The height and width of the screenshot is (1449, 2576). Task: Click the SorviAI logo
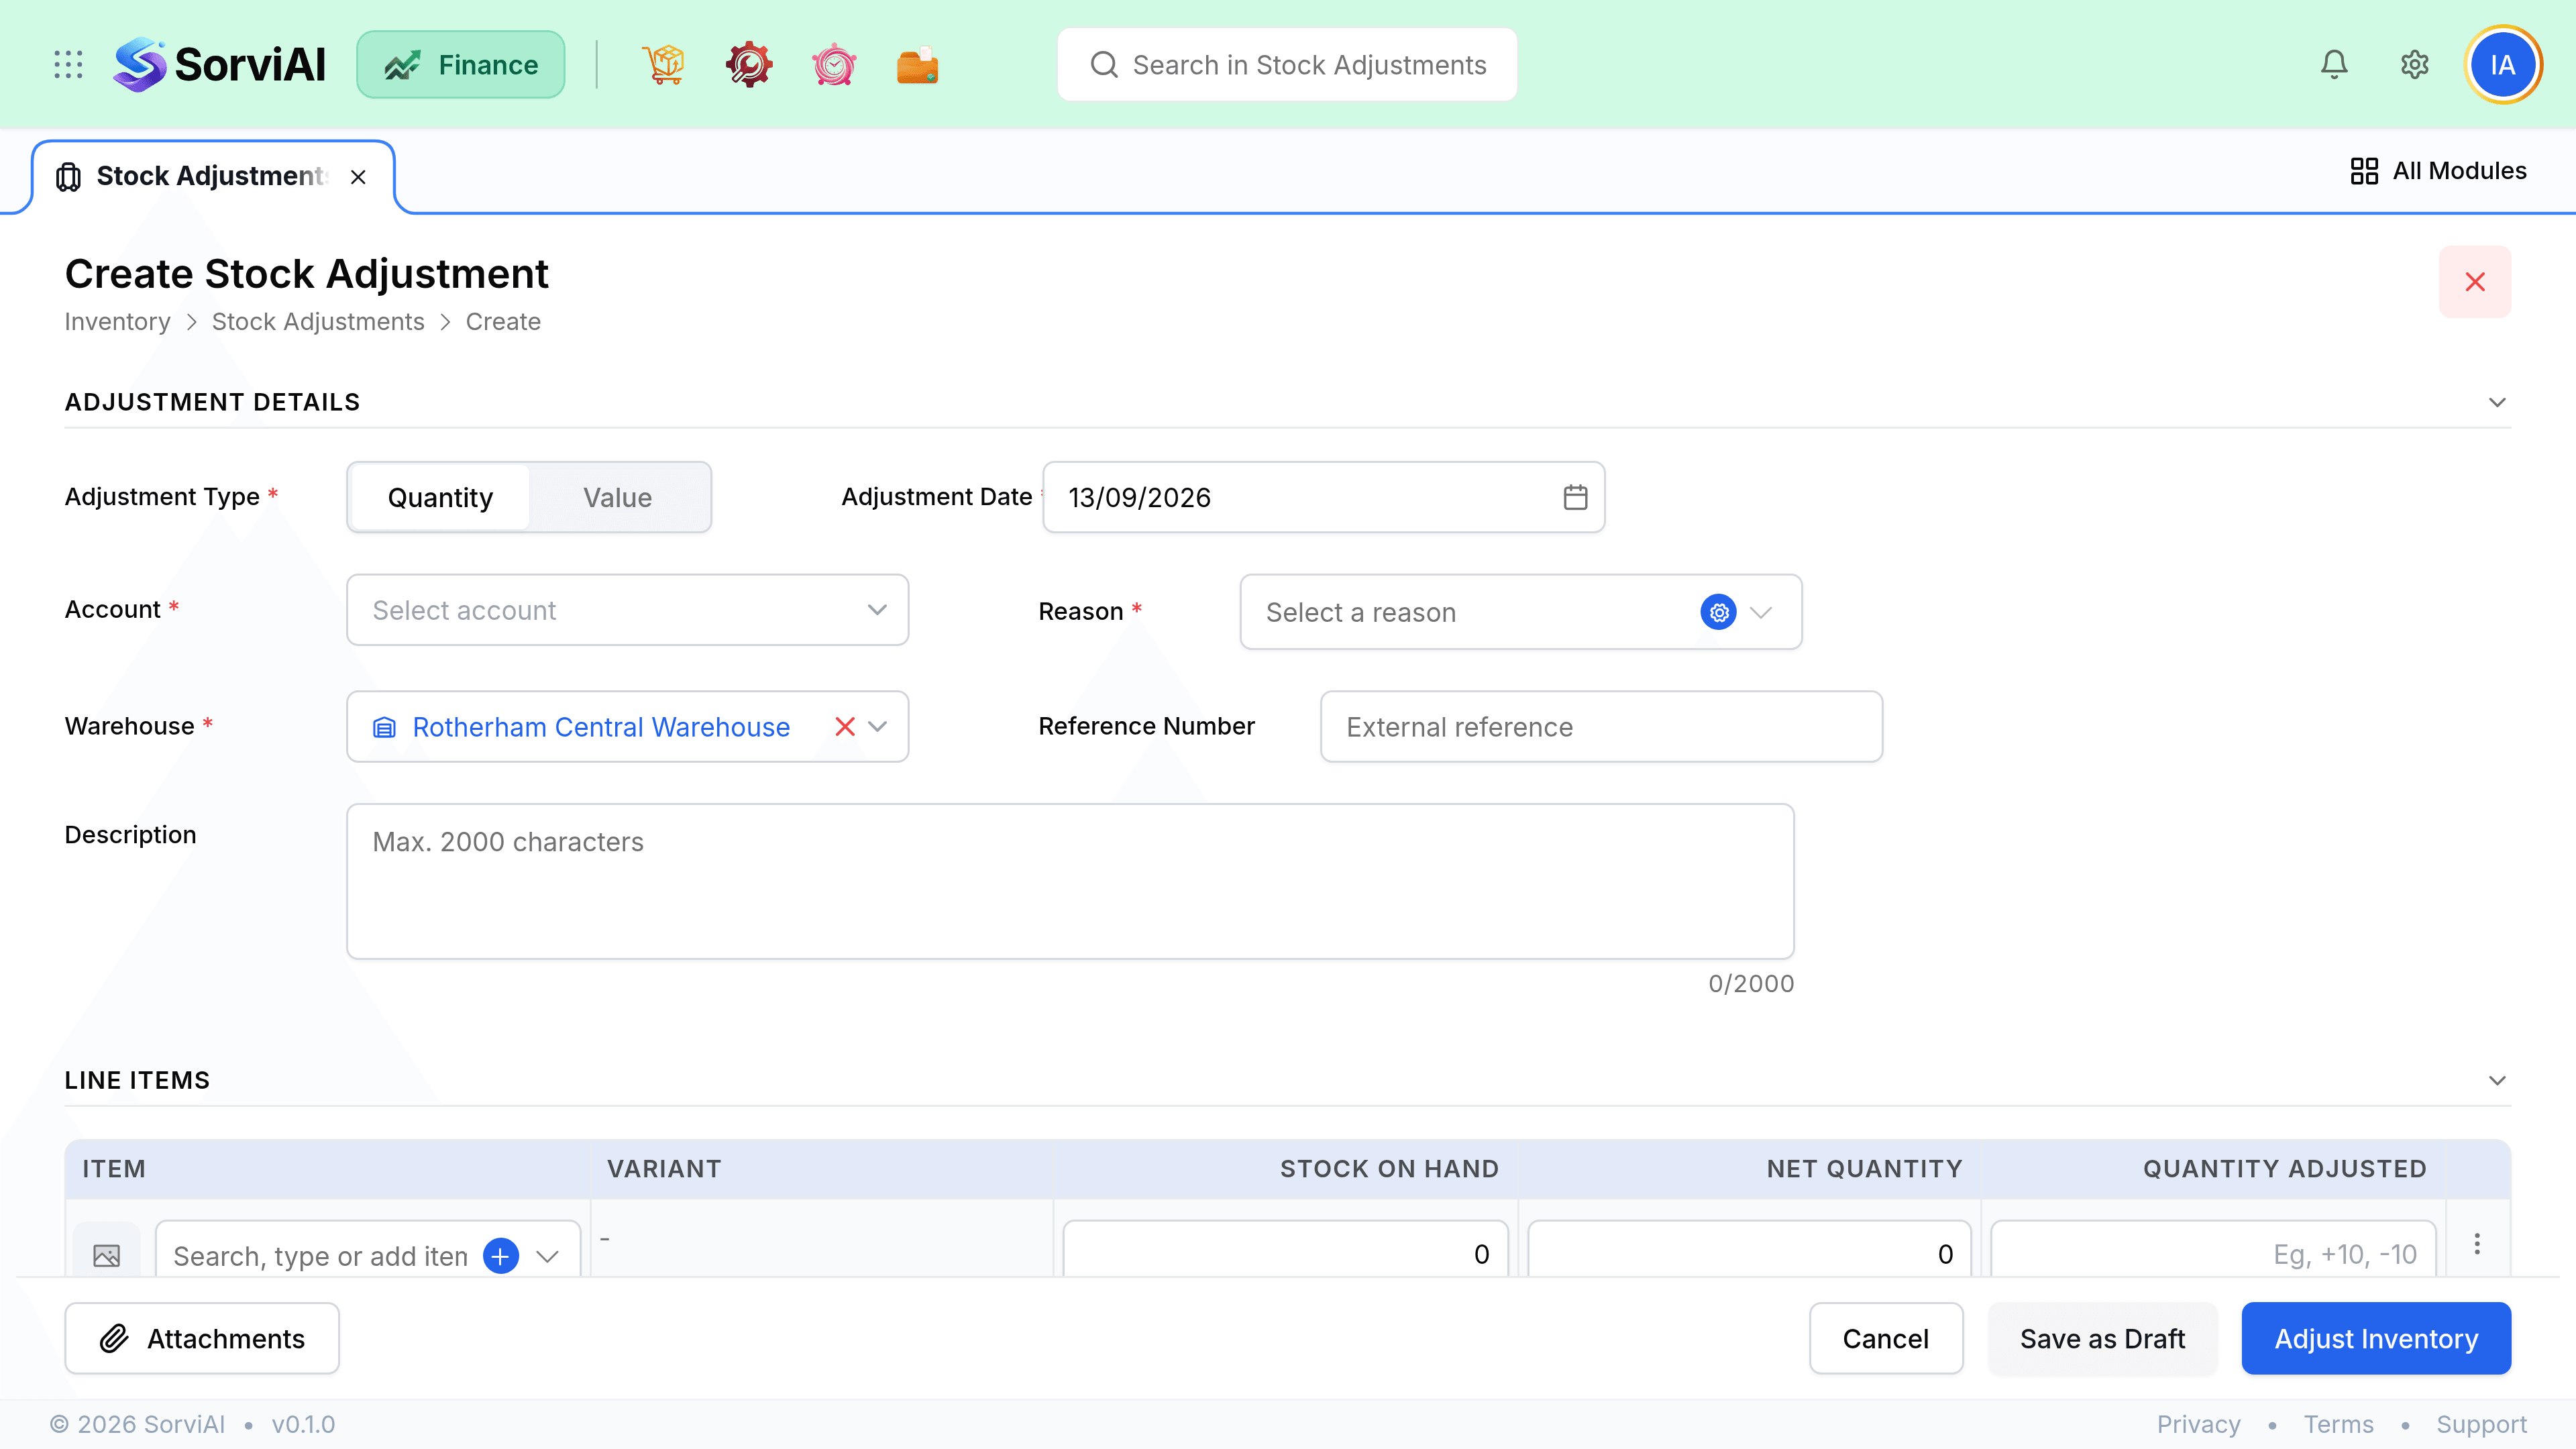[x=220, y=65]
